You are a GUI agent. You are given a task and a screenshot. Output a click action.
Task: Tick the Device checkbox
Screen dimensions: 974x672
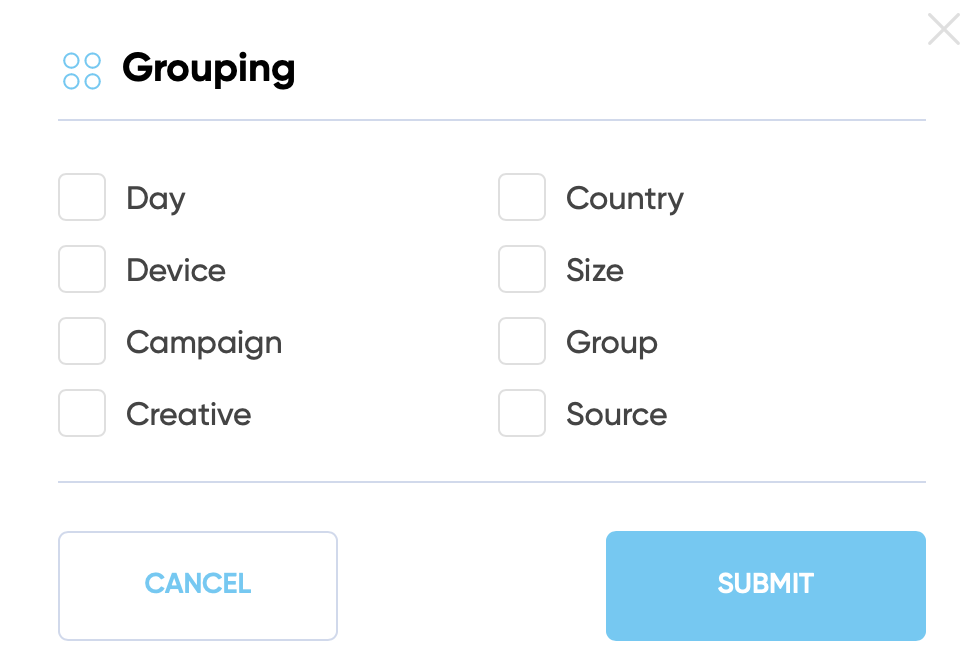[82, 269]
